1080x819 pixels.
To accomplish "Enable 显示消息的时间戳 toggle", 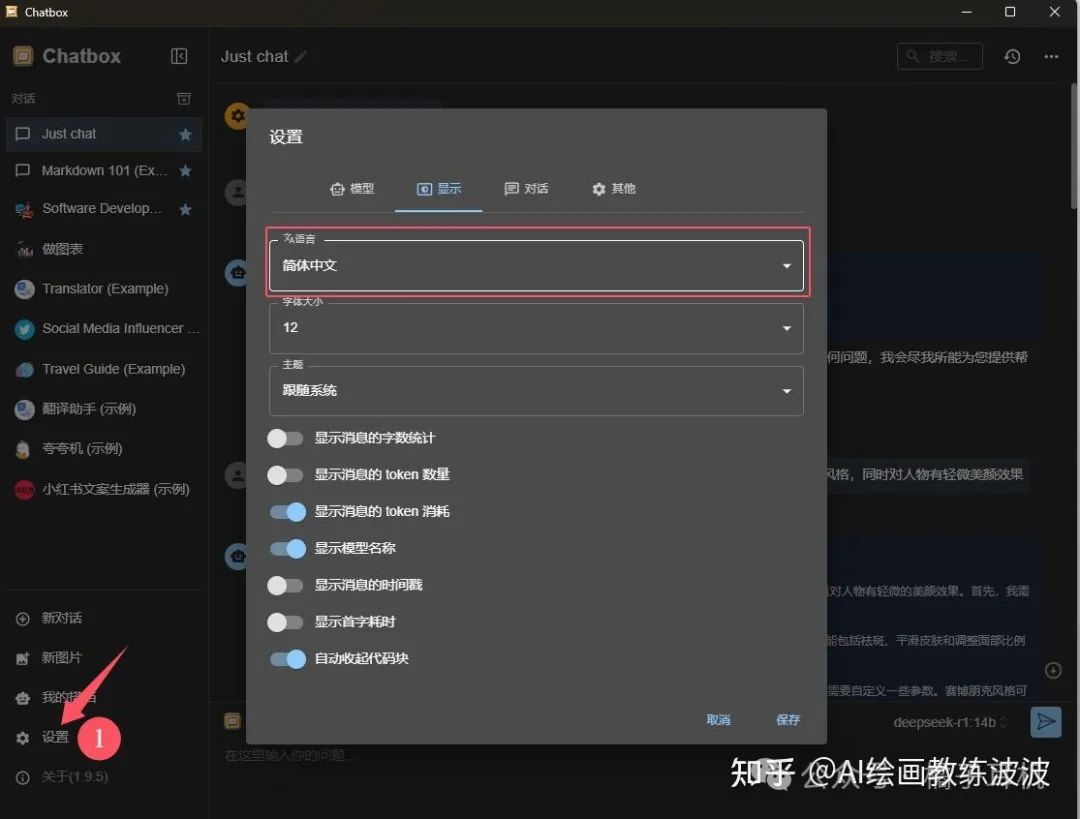I will tap(285, 585).
